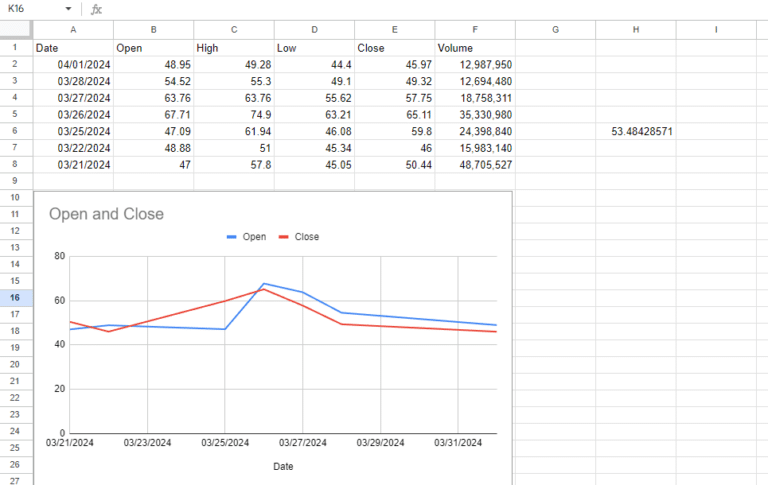The height and width of the screenshot is (485, 768).
Task: Select column I header
Action: click(716, 30)
